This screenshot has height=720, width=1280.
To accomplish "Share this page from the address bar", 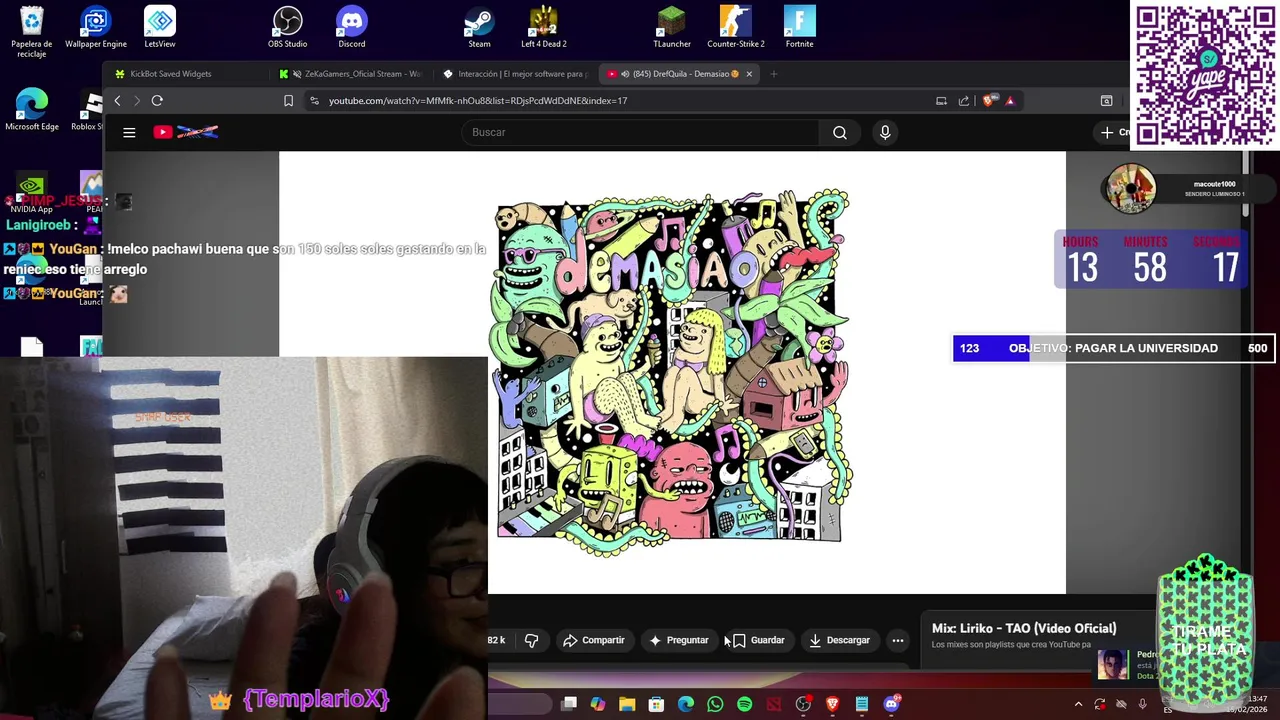I will coord(963,101).
